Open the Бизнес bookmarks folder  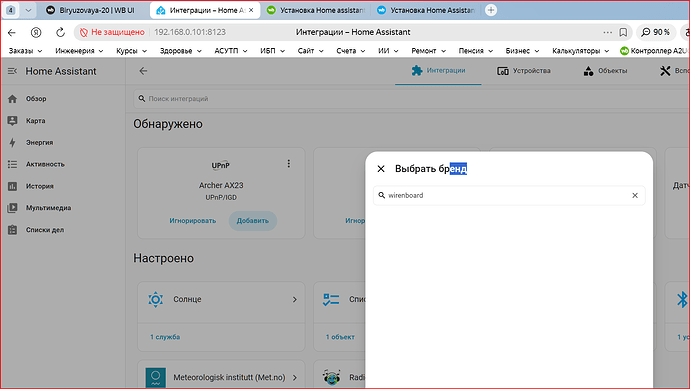pyautogui.click(x=522, y=51)
